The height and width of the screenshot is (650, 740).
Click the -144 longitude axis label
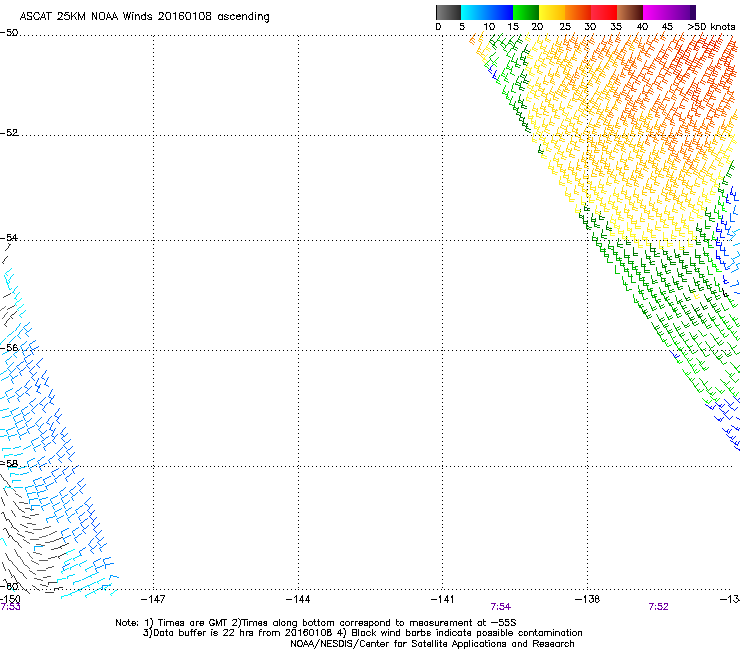[x=298, y=599]
